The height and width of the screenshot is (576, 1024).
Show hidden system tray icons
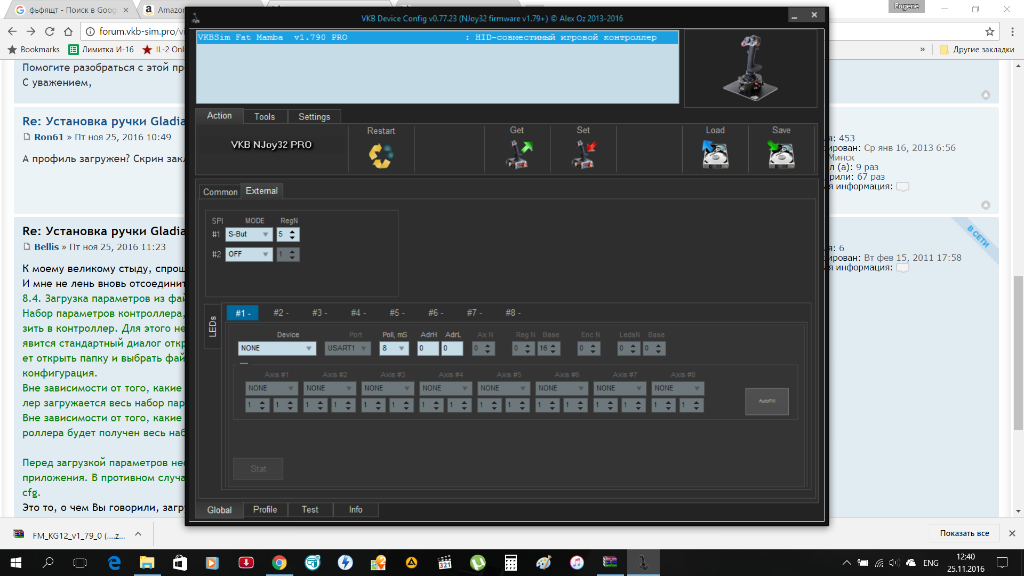pos(847,562)
